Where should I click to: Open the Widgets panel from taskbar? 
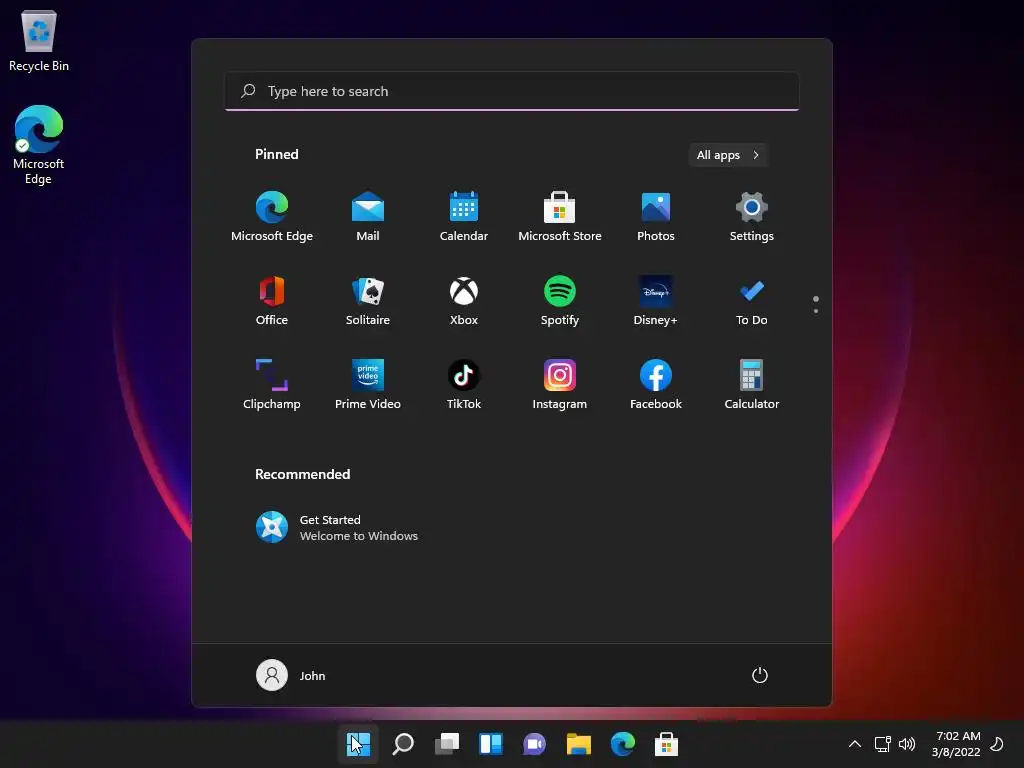point(490,744)
